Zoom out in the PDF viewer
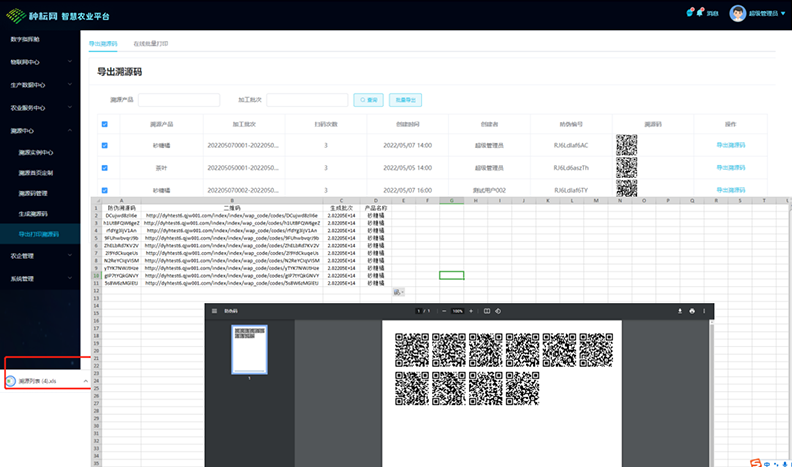792x467 pixels. coord(444,311)
